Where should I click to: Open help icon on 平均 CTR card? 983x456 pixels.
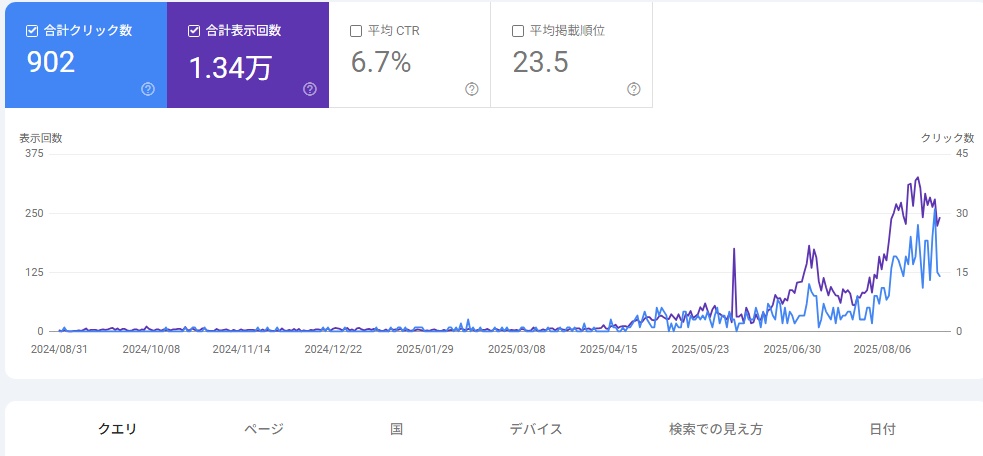click(471, 89)
